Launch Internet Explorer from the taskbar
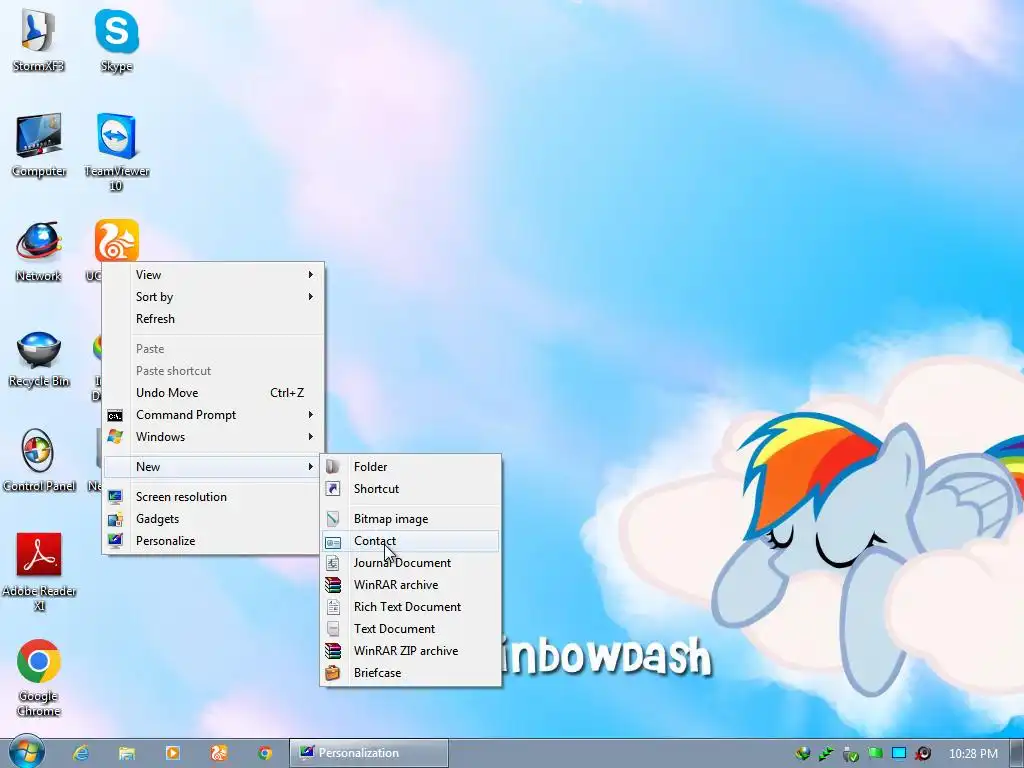Image resolution: width=1024 pixels, height=768 pixels. click(x=81, y=753)
